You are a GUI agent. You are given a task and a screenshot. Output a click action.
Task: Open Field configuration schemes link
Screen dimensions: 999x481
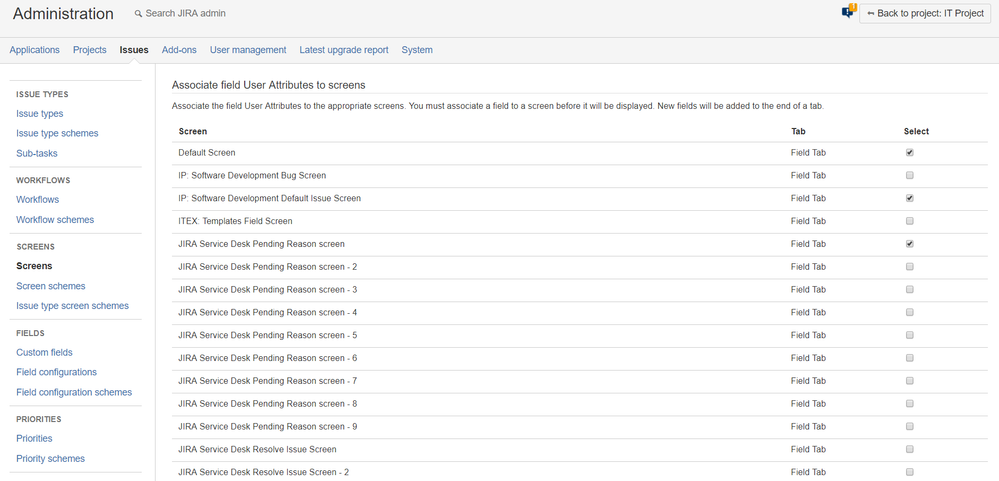74,392
